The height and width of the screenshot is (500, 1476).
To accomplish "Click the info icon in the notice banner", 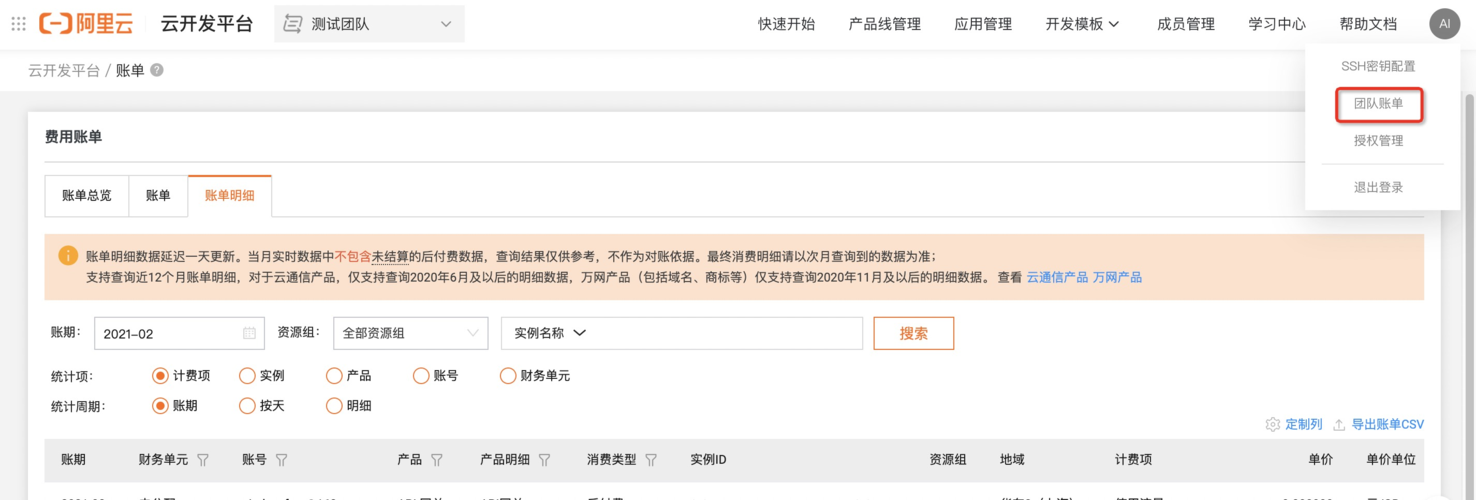I will point(68,256).
